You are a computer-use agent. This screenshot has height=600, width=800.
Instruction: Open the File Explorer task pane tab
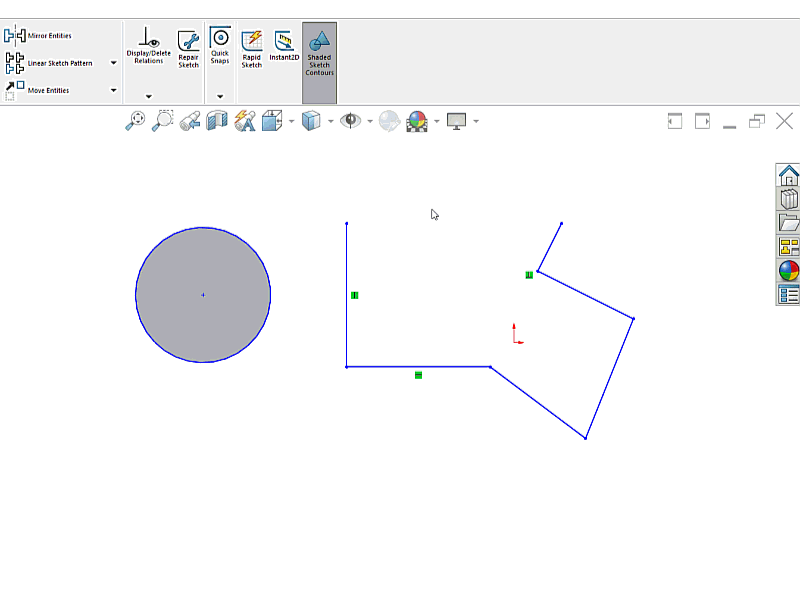[788, 223]
